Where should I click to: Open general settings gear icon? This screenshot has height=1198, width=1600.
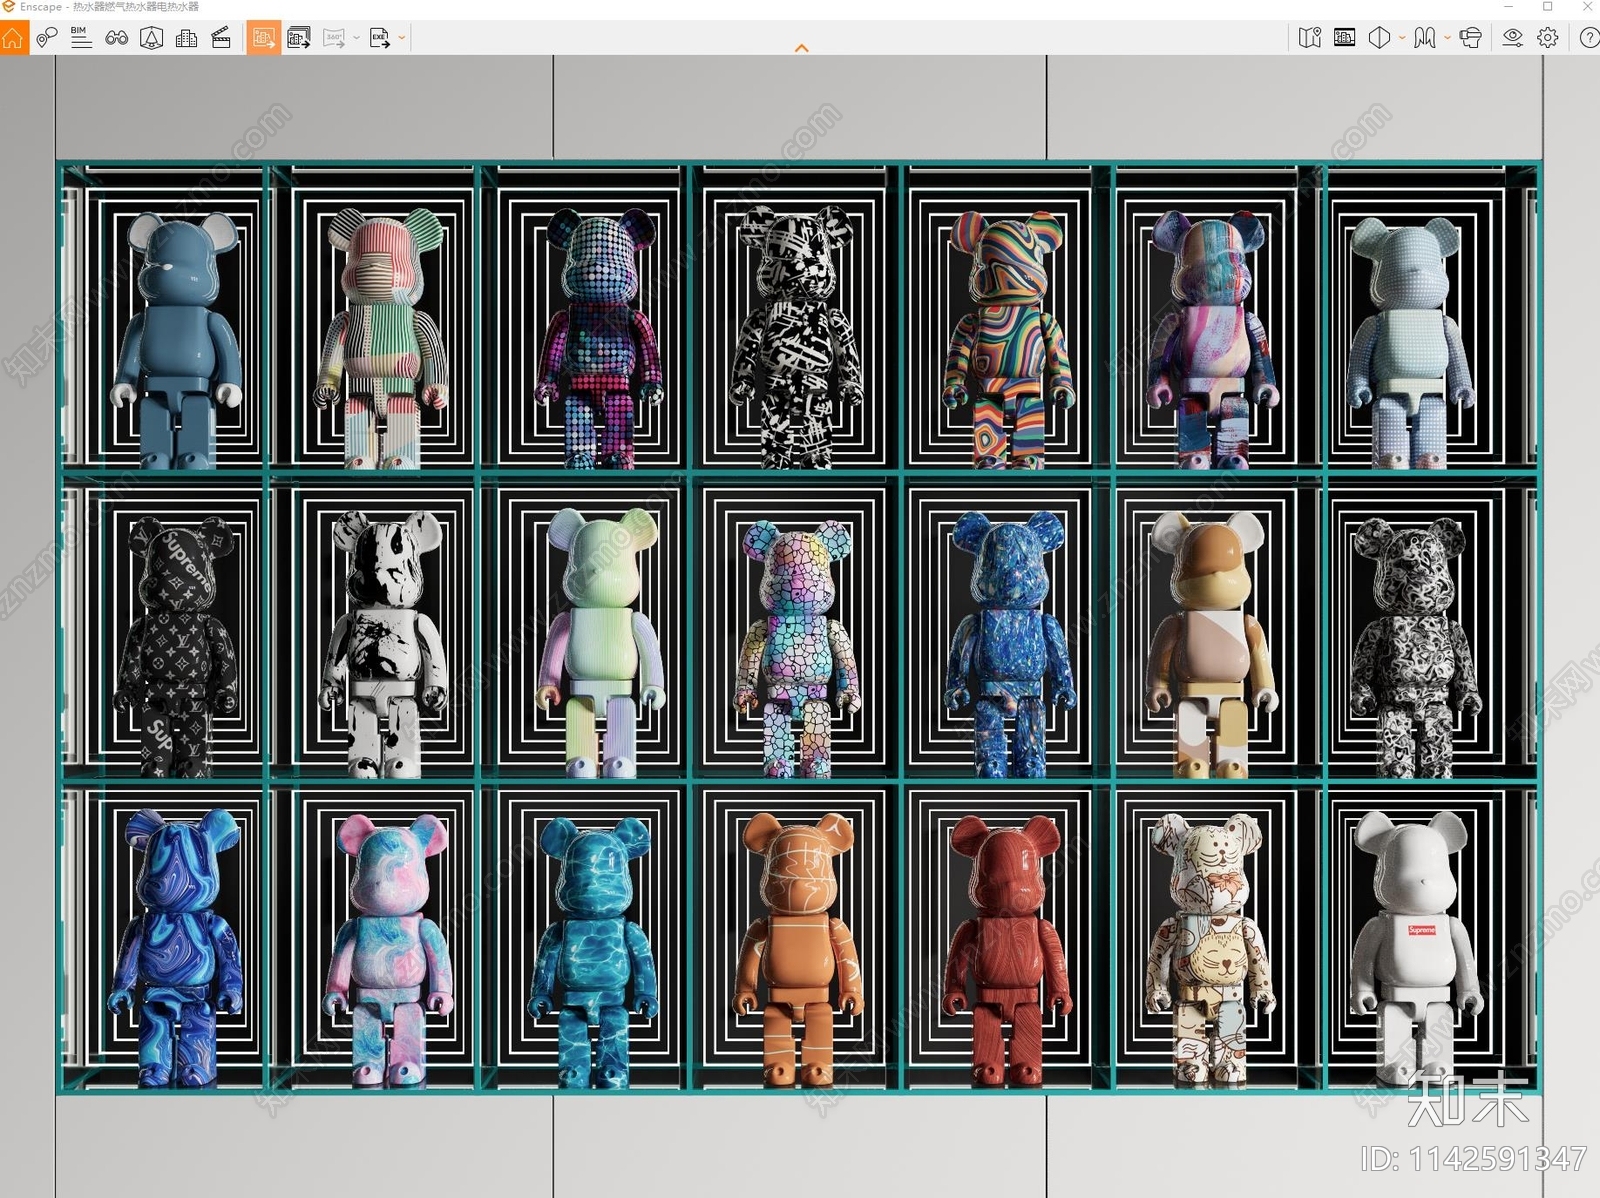pos(1548,38)
